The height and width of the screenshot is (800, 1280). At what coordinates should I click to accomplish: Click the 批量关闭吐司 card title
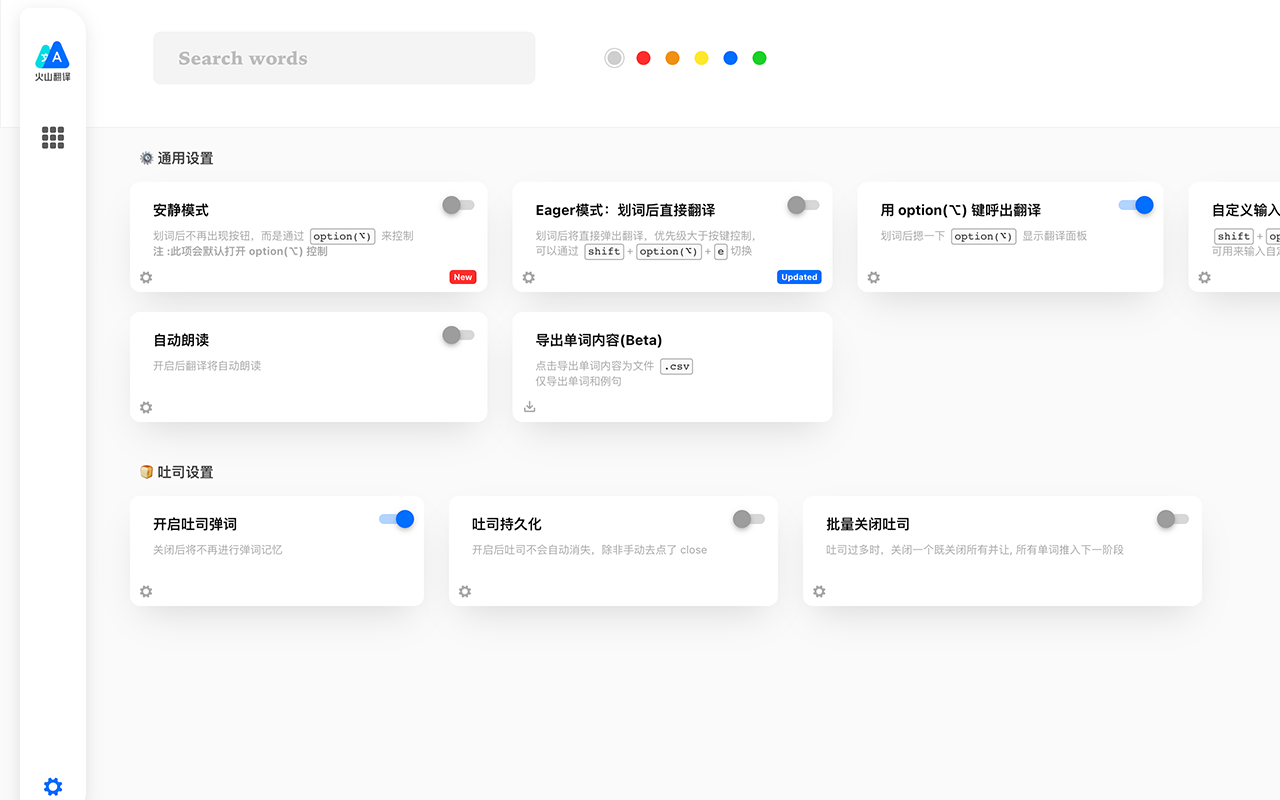(868, 524)
